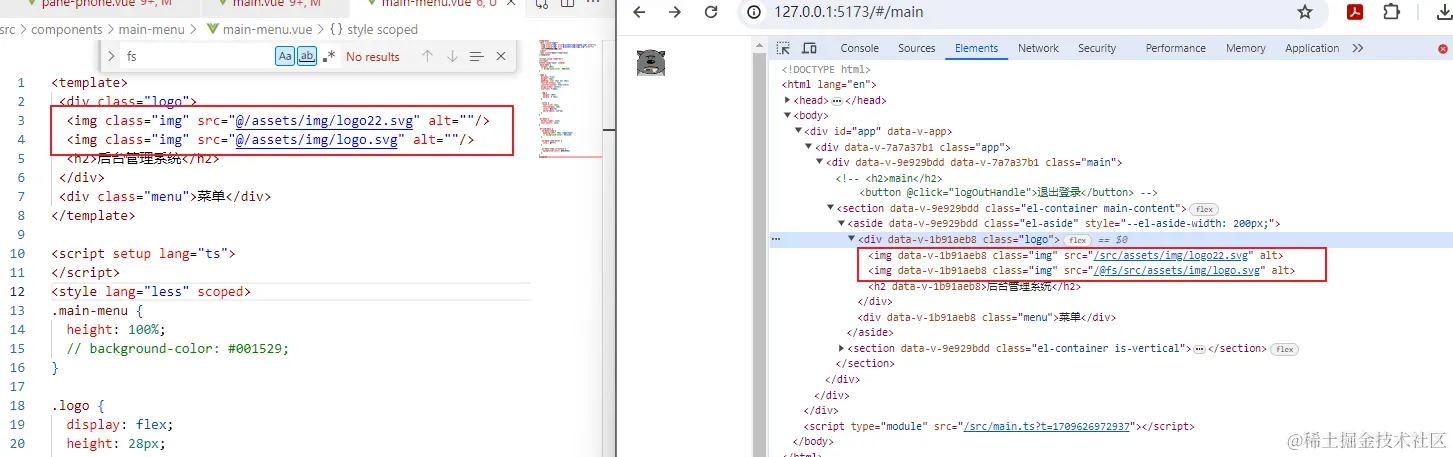Go to previous match in find widget

(x=427, y=57)
